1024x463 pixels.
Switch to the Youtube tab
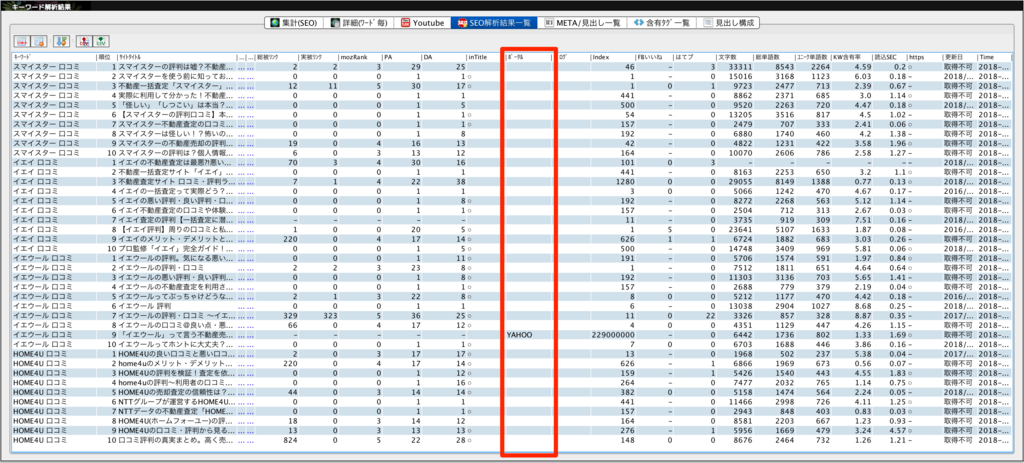(423, 22)
